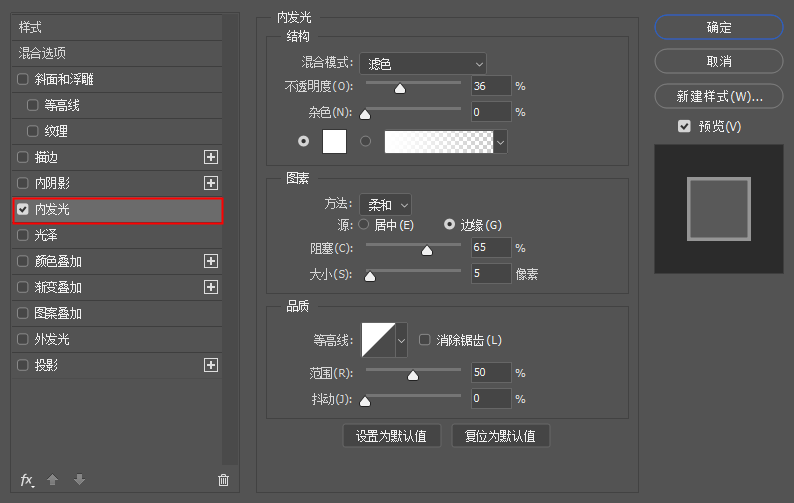Add another 渐变叠加 effect with plus icon

pyautogui.click(x=211, y=287)
